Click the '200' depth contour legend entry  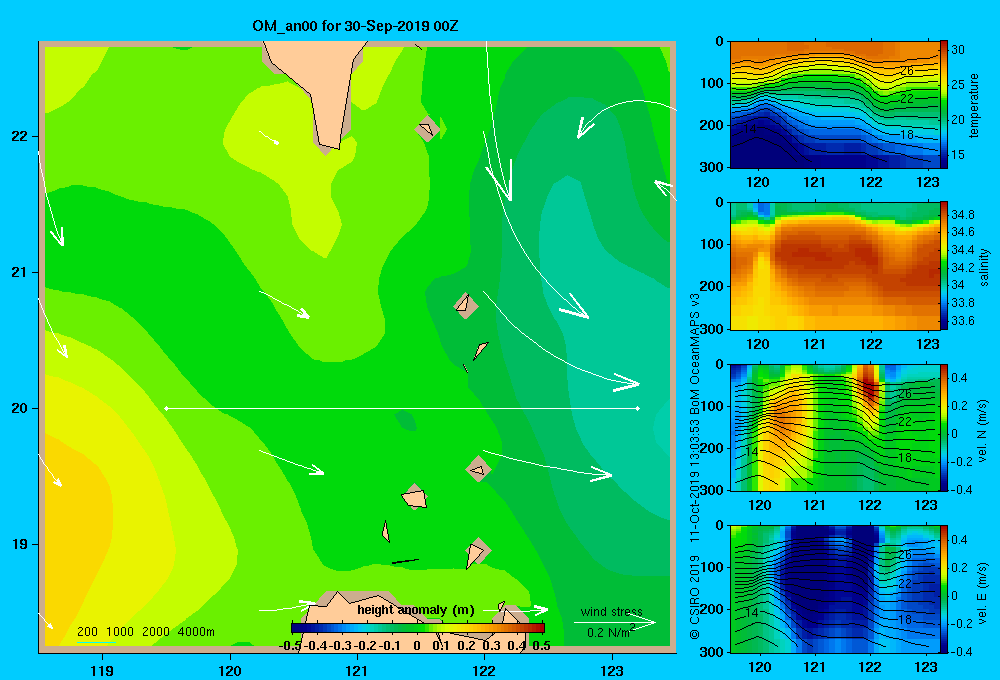(x=87, y=632)
